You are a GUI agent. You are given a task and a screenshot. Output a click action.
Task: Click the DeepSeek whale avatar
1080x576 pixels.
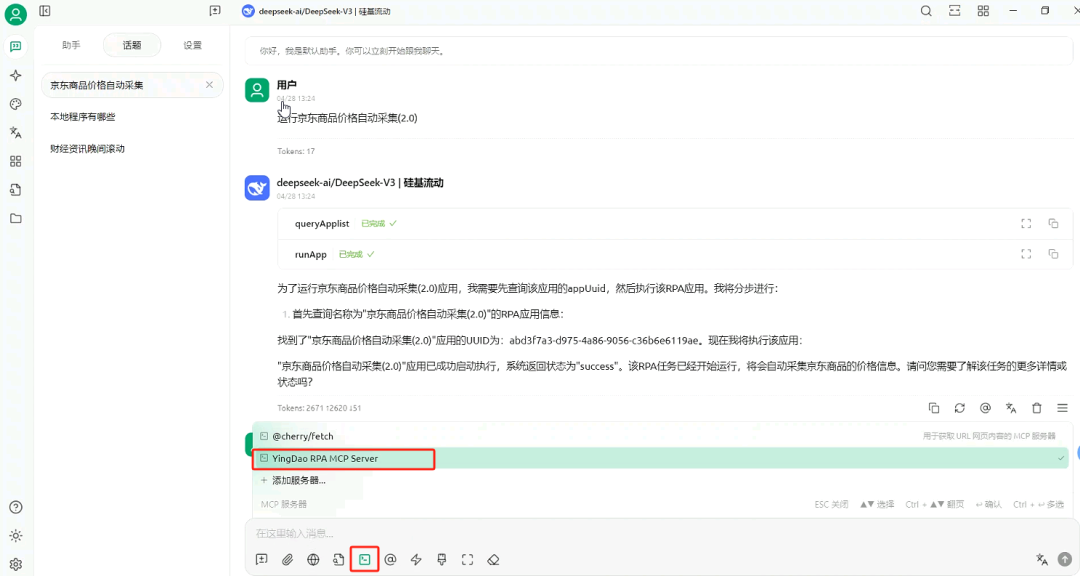pyautogui.click(x=257, y=188)
